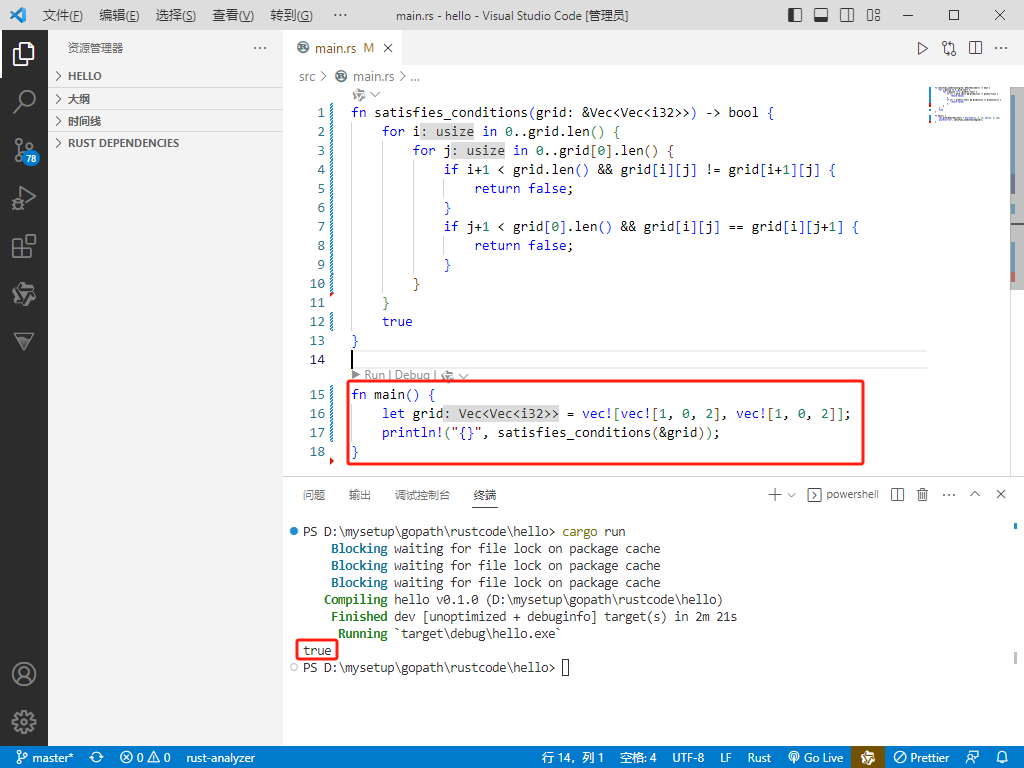Screen dimensions: 1024x768
Task: Click the Run file play icon
Action: (x=922, y=48)
